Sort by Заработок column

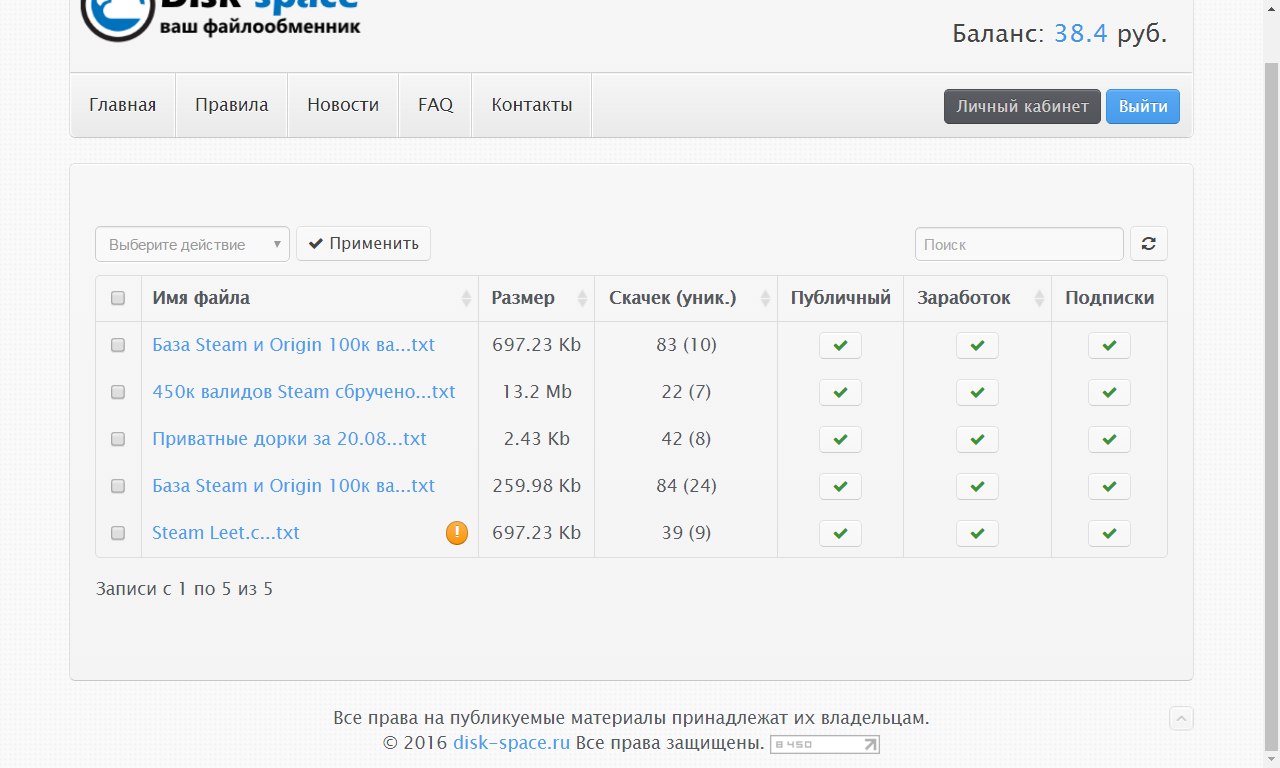tap(977, 298)
